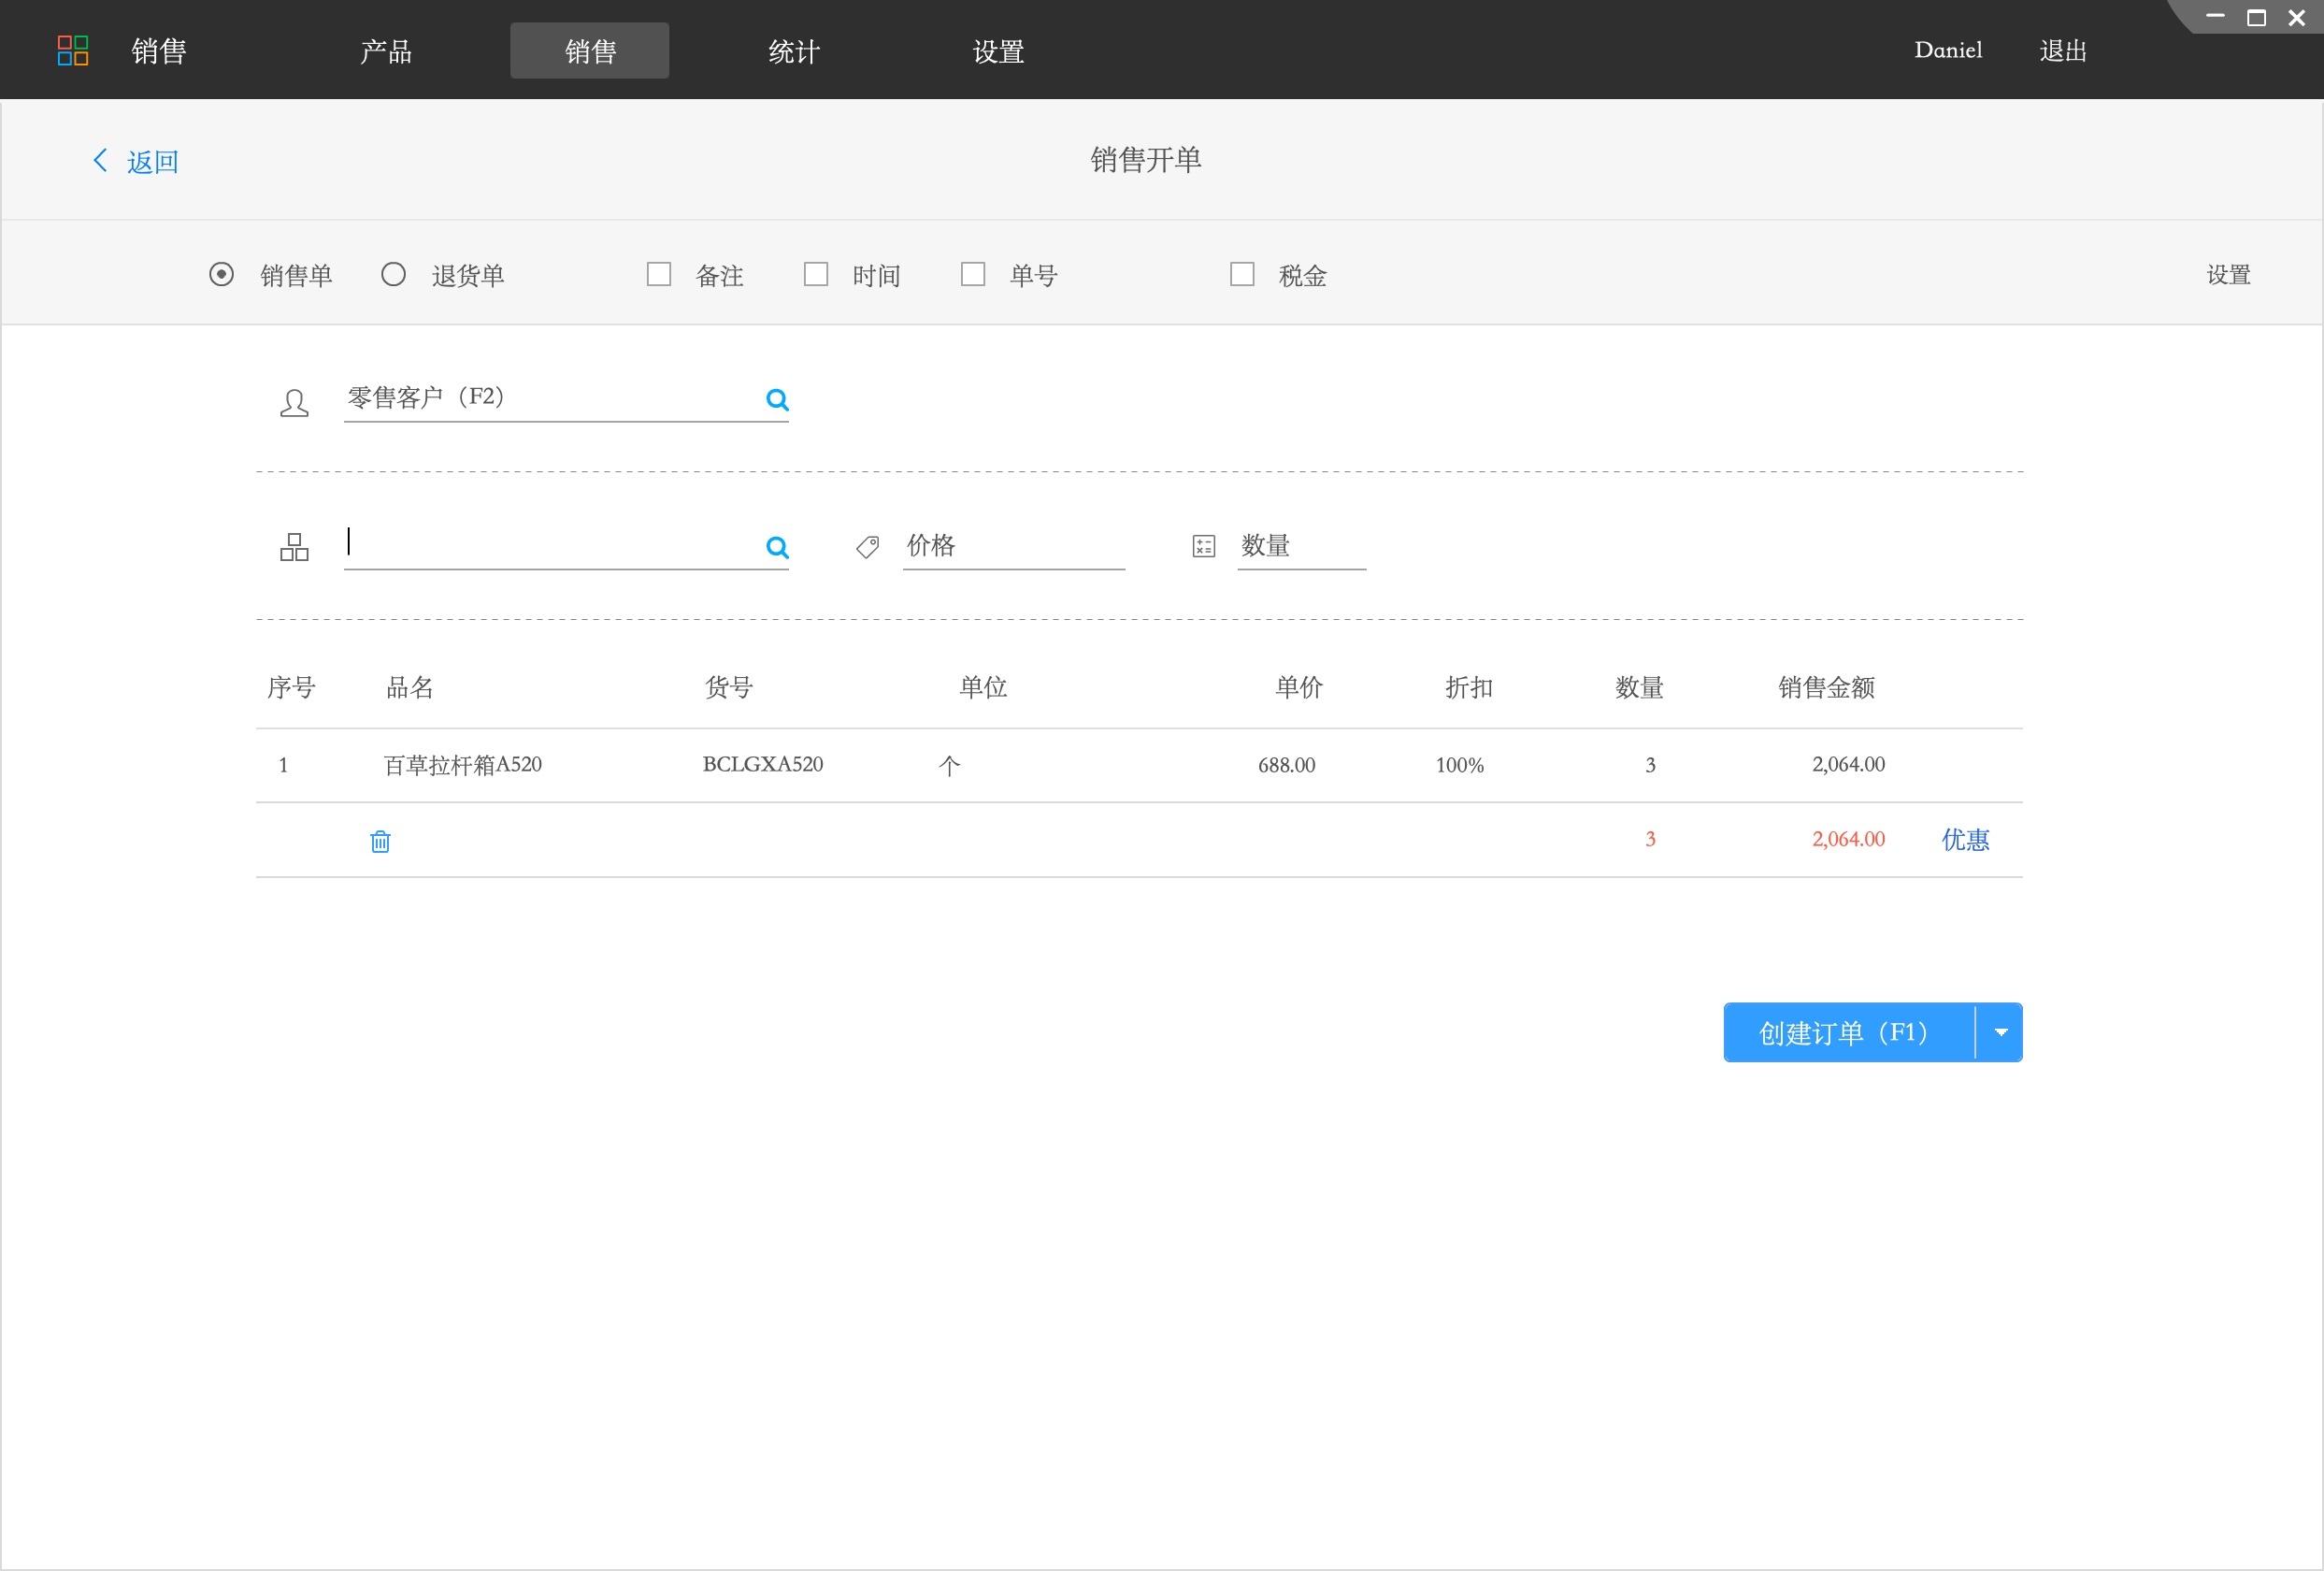Click the 创建订单 (F1) button
Screen dimensions: 2324x1571
pos(1848,1032)
